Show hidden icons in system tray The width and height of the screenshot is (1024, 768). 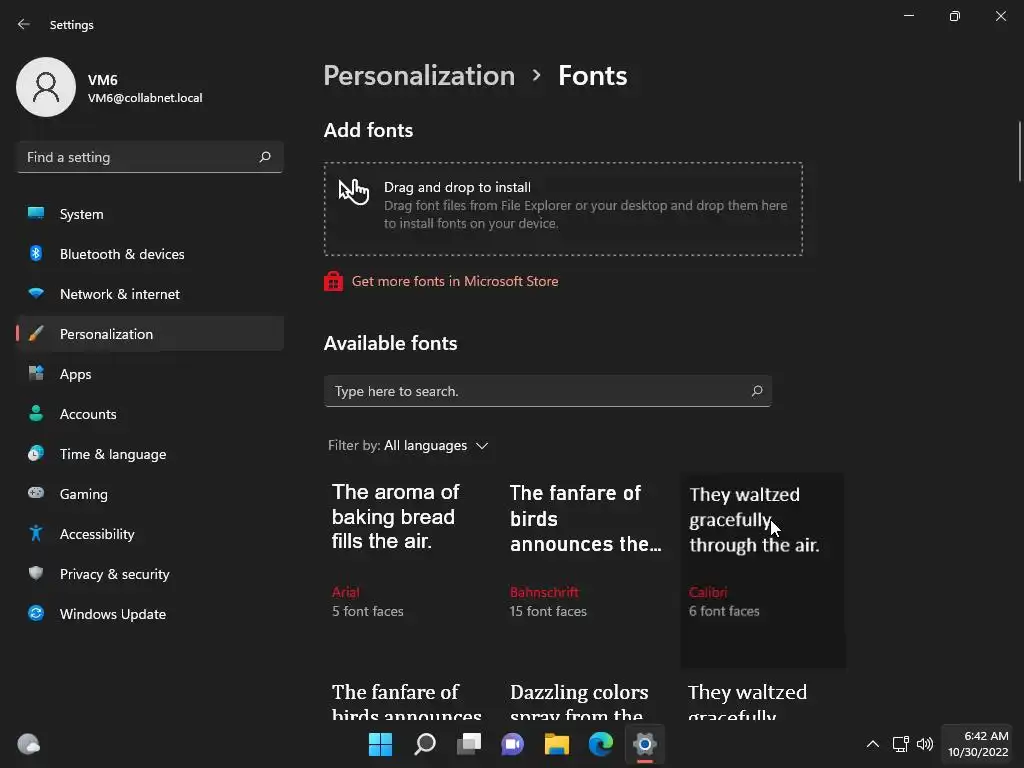[872, 744]
